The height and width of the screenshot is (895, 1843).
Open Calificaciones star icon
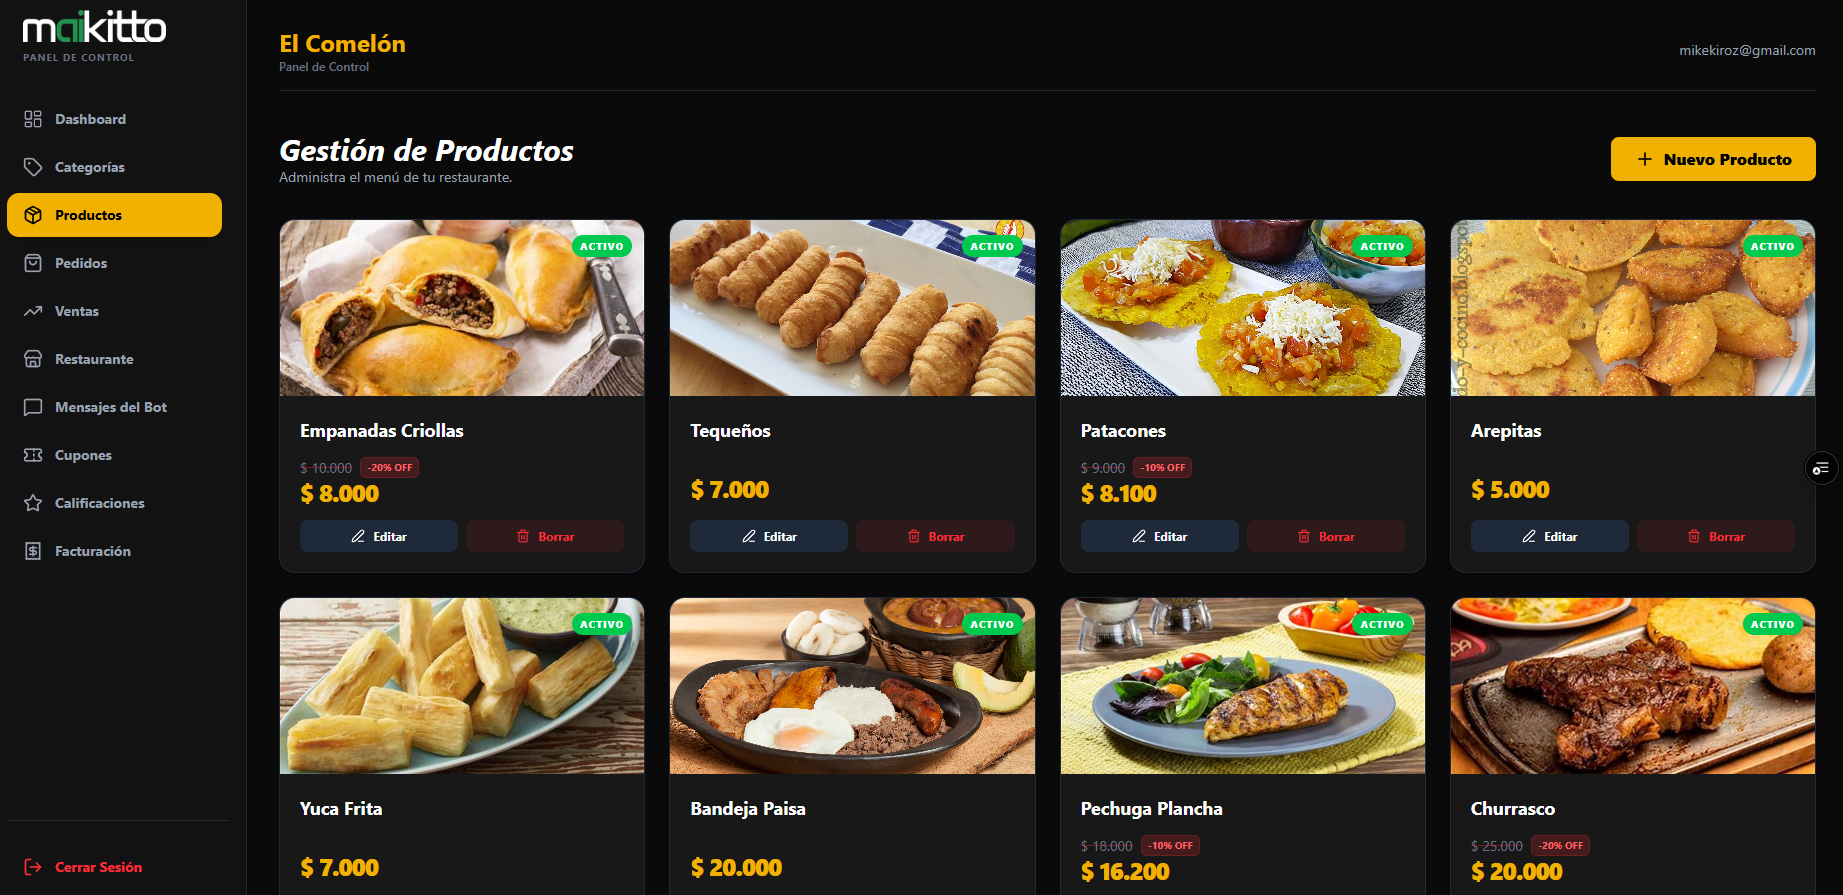tap(33, 503)
